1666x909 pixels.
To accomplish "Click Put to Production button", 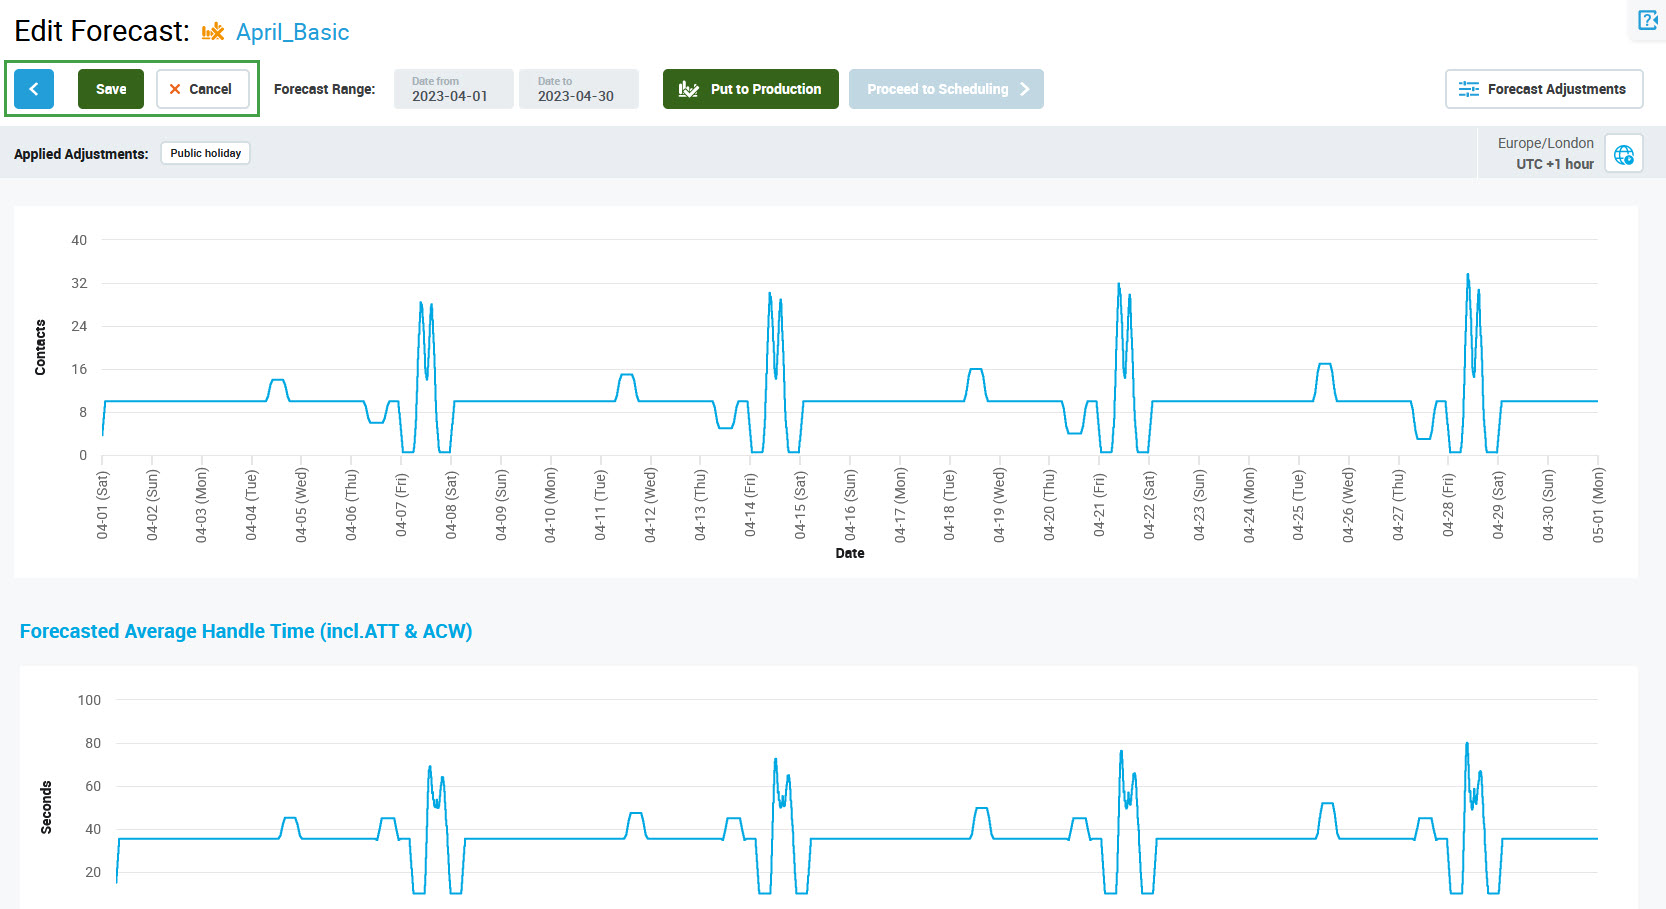I will 750,89.
